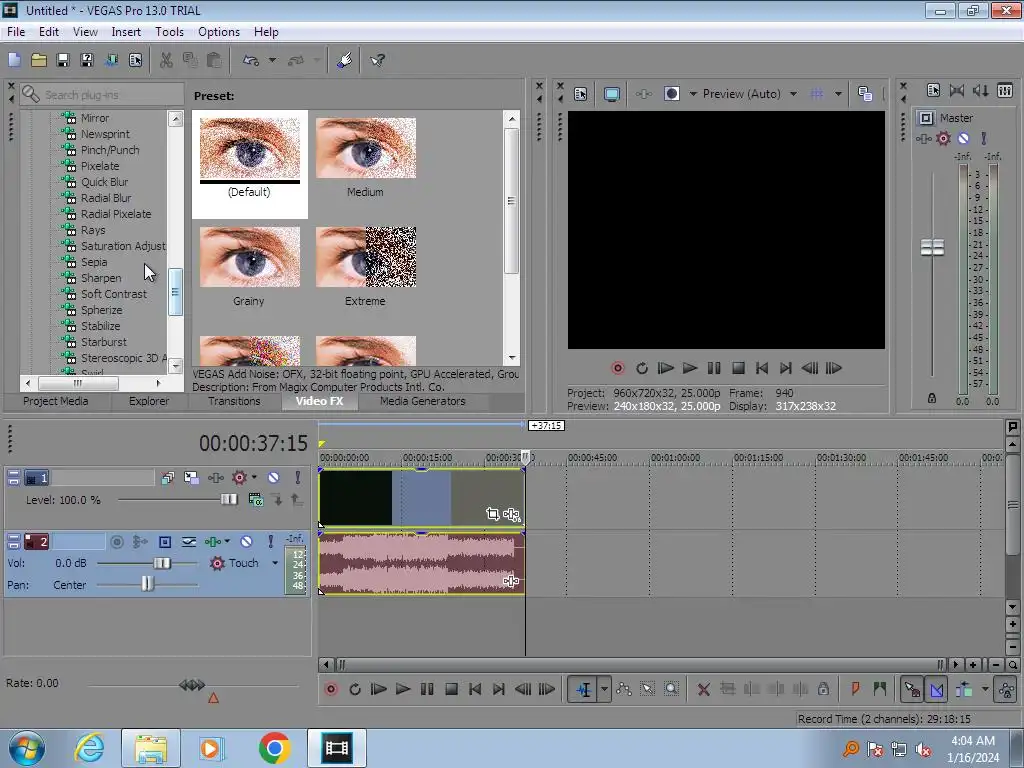Screen dimensions: 1024x768
Task: Open Master bus FX icon
Action: pos(923,138)
